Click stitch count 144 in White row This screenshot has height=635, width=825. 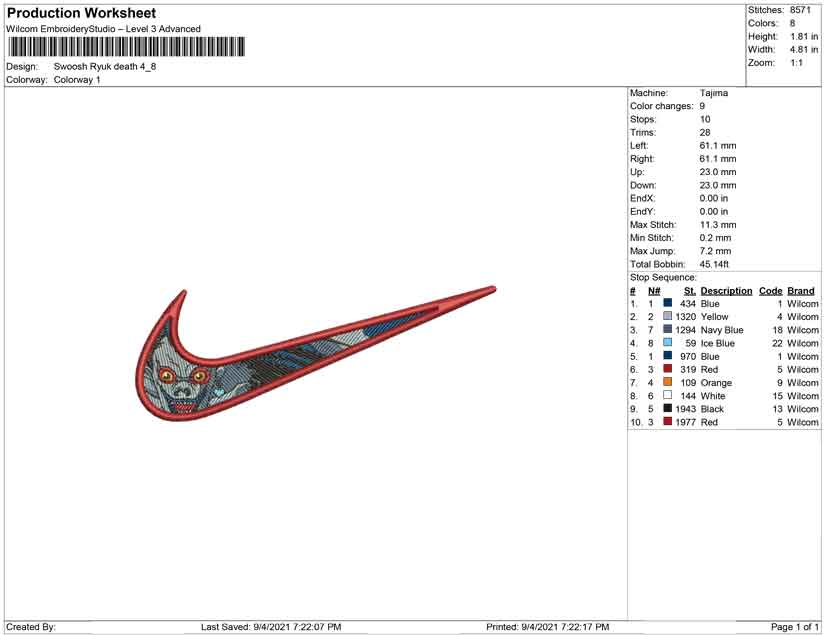coord(688,396)
